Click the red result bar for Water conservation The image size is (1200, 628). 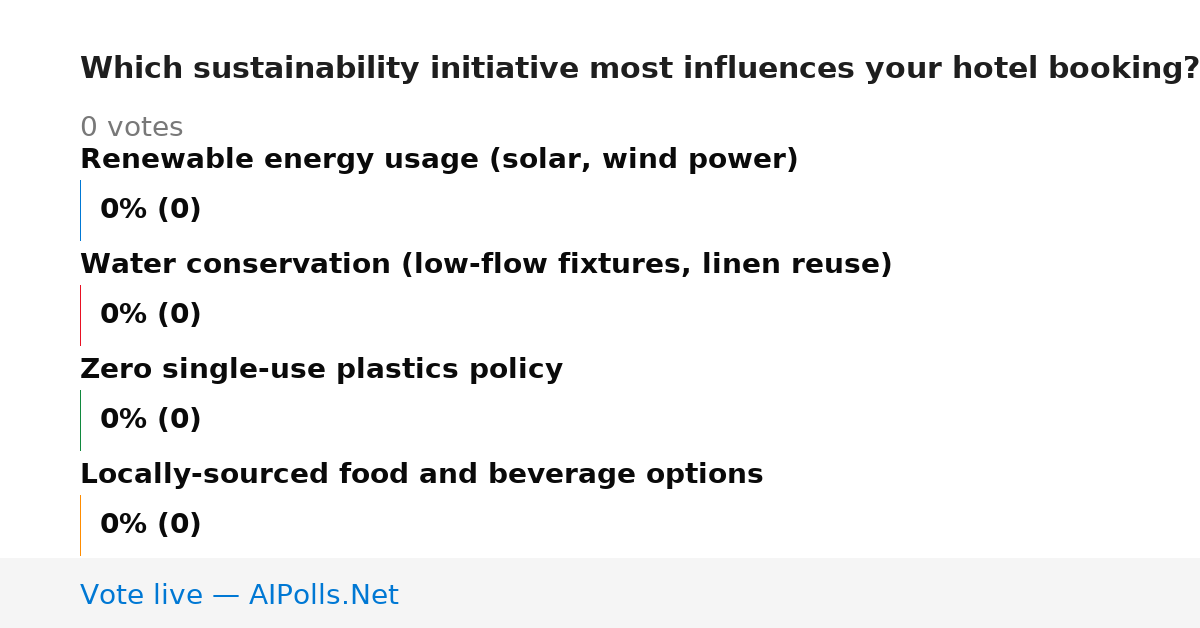80,315
